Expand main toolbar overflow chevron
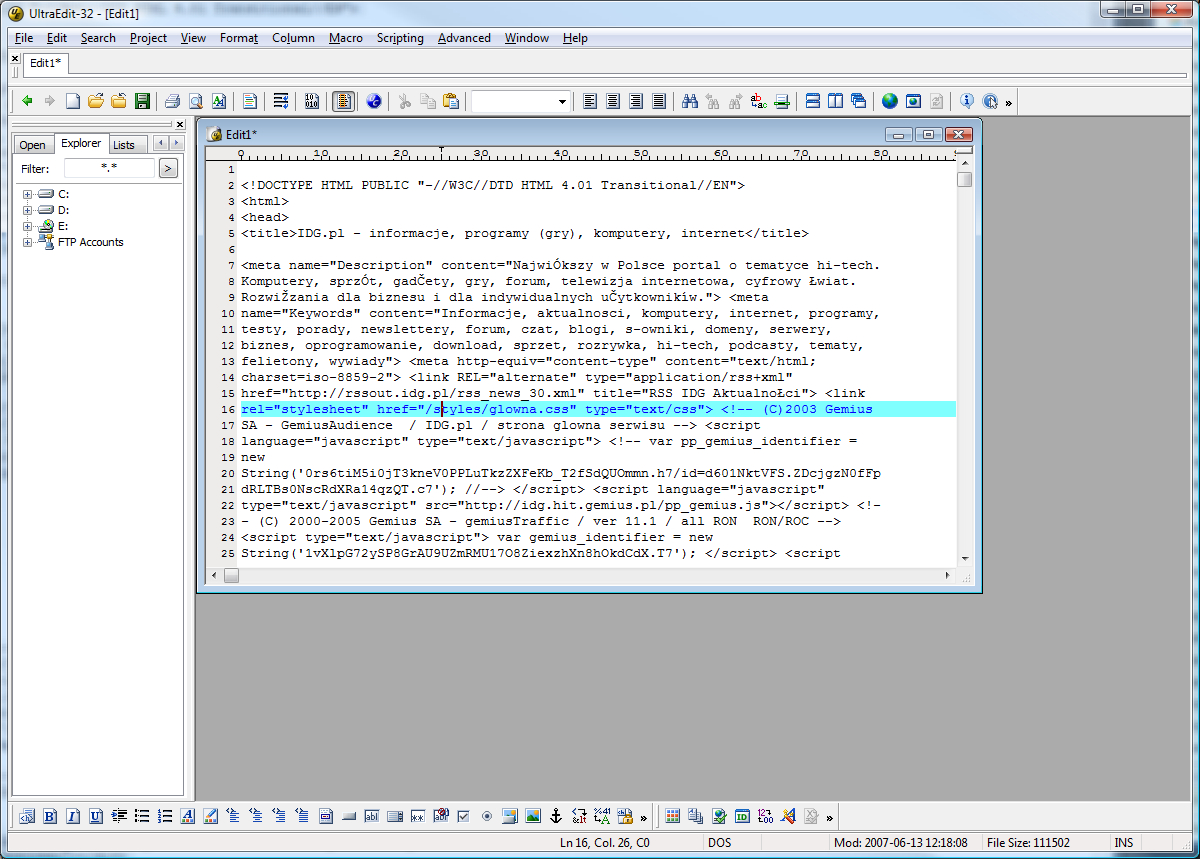 coord(1008,102)
